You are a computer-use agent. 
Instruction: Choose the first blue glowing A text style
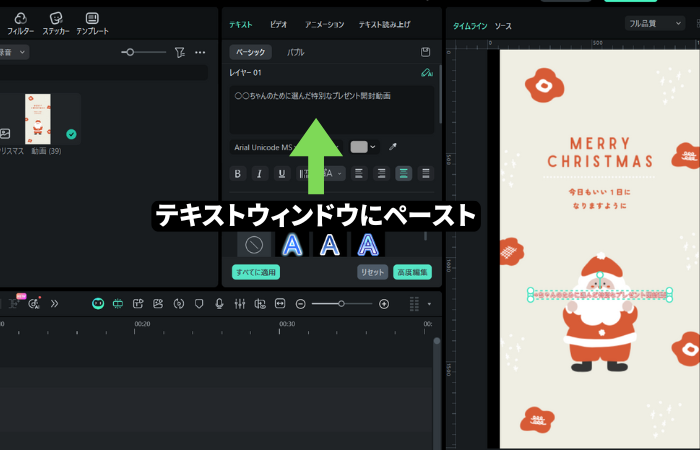tap(292, 245)
